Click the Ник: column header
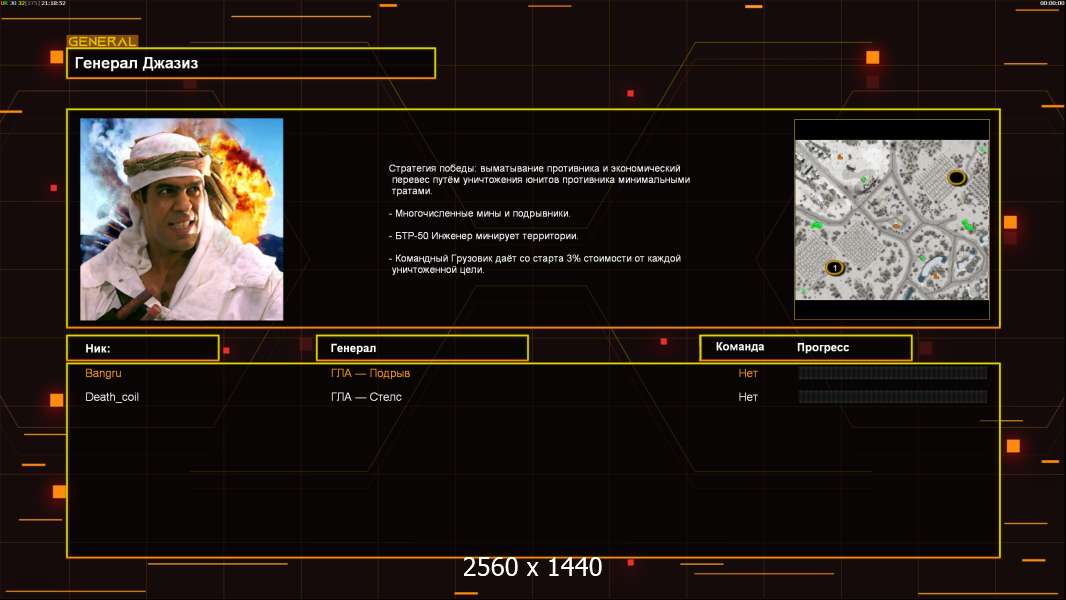 point(142,348)
